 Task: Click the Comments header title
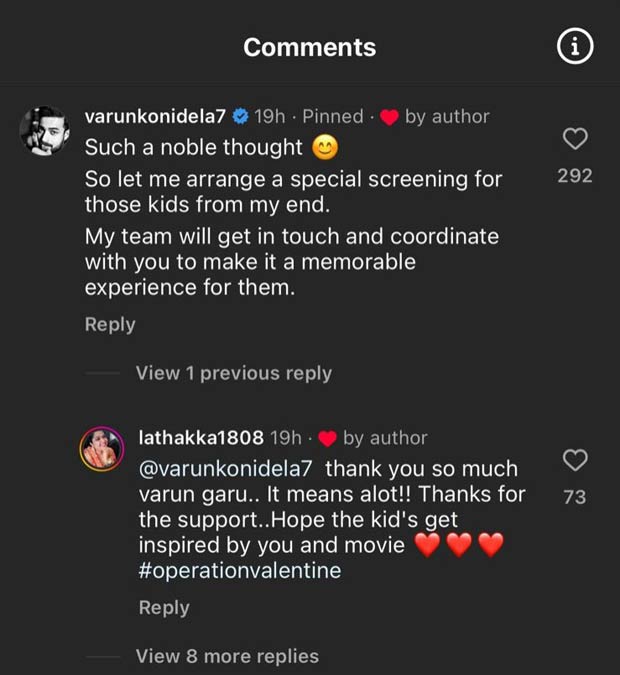pyautogui.click(x=310, y=47)
